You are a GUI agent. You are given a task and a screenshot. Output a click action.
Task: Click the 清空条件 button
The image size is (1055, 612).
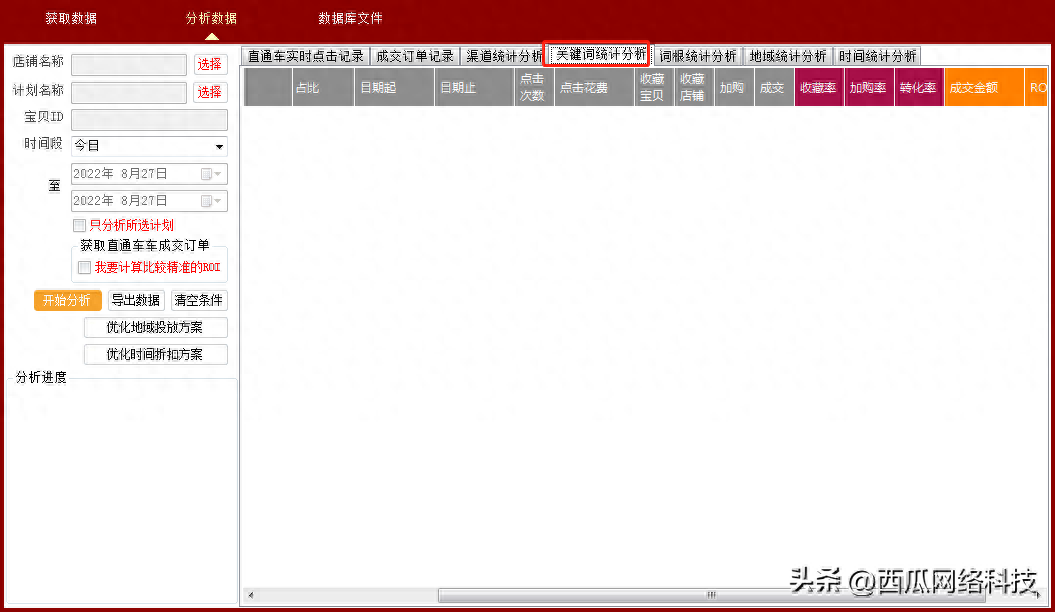click(x=199, y=301)
